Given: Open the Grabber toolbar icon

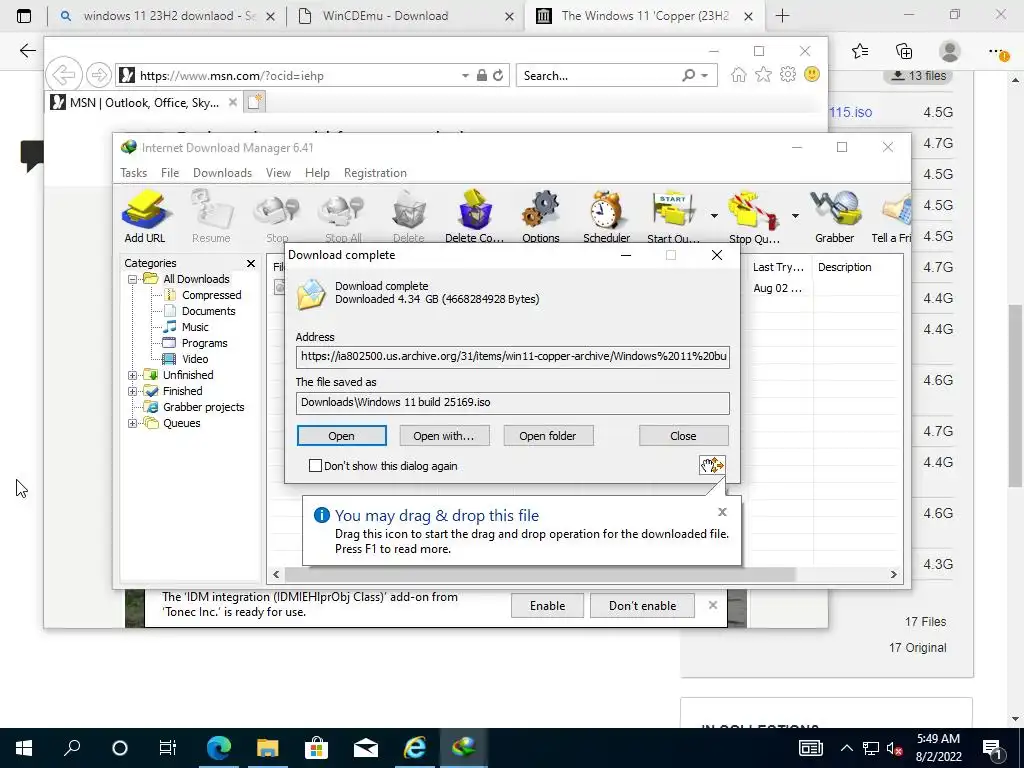Looking at the screenshot, I should pyautogui.click(x=835, y=217).
